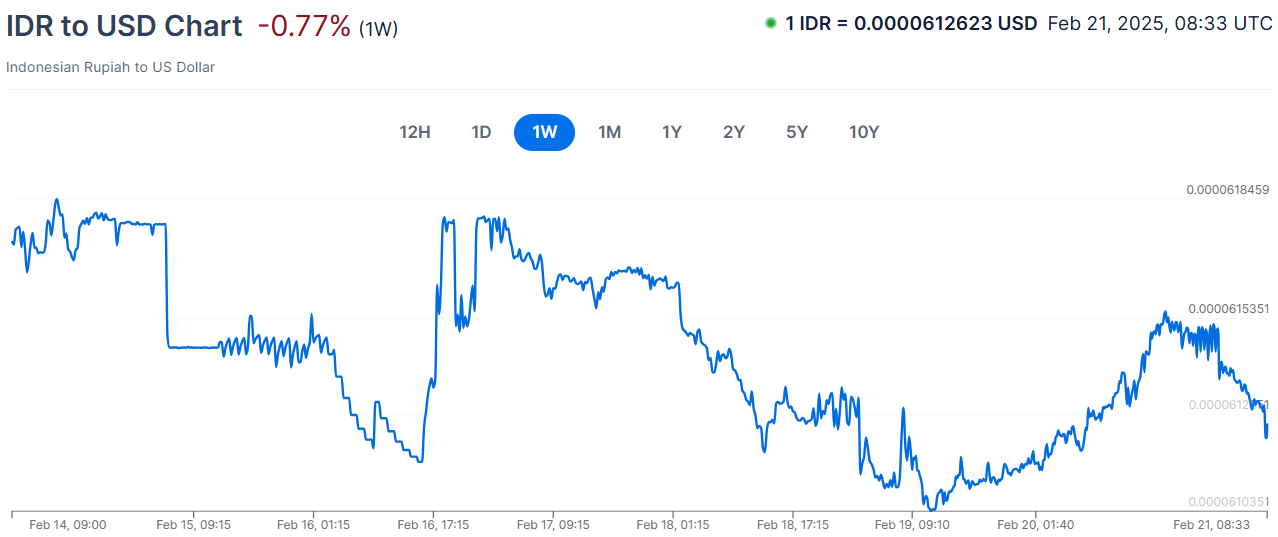Switch chart to 1D range

[x=481, y=132]
